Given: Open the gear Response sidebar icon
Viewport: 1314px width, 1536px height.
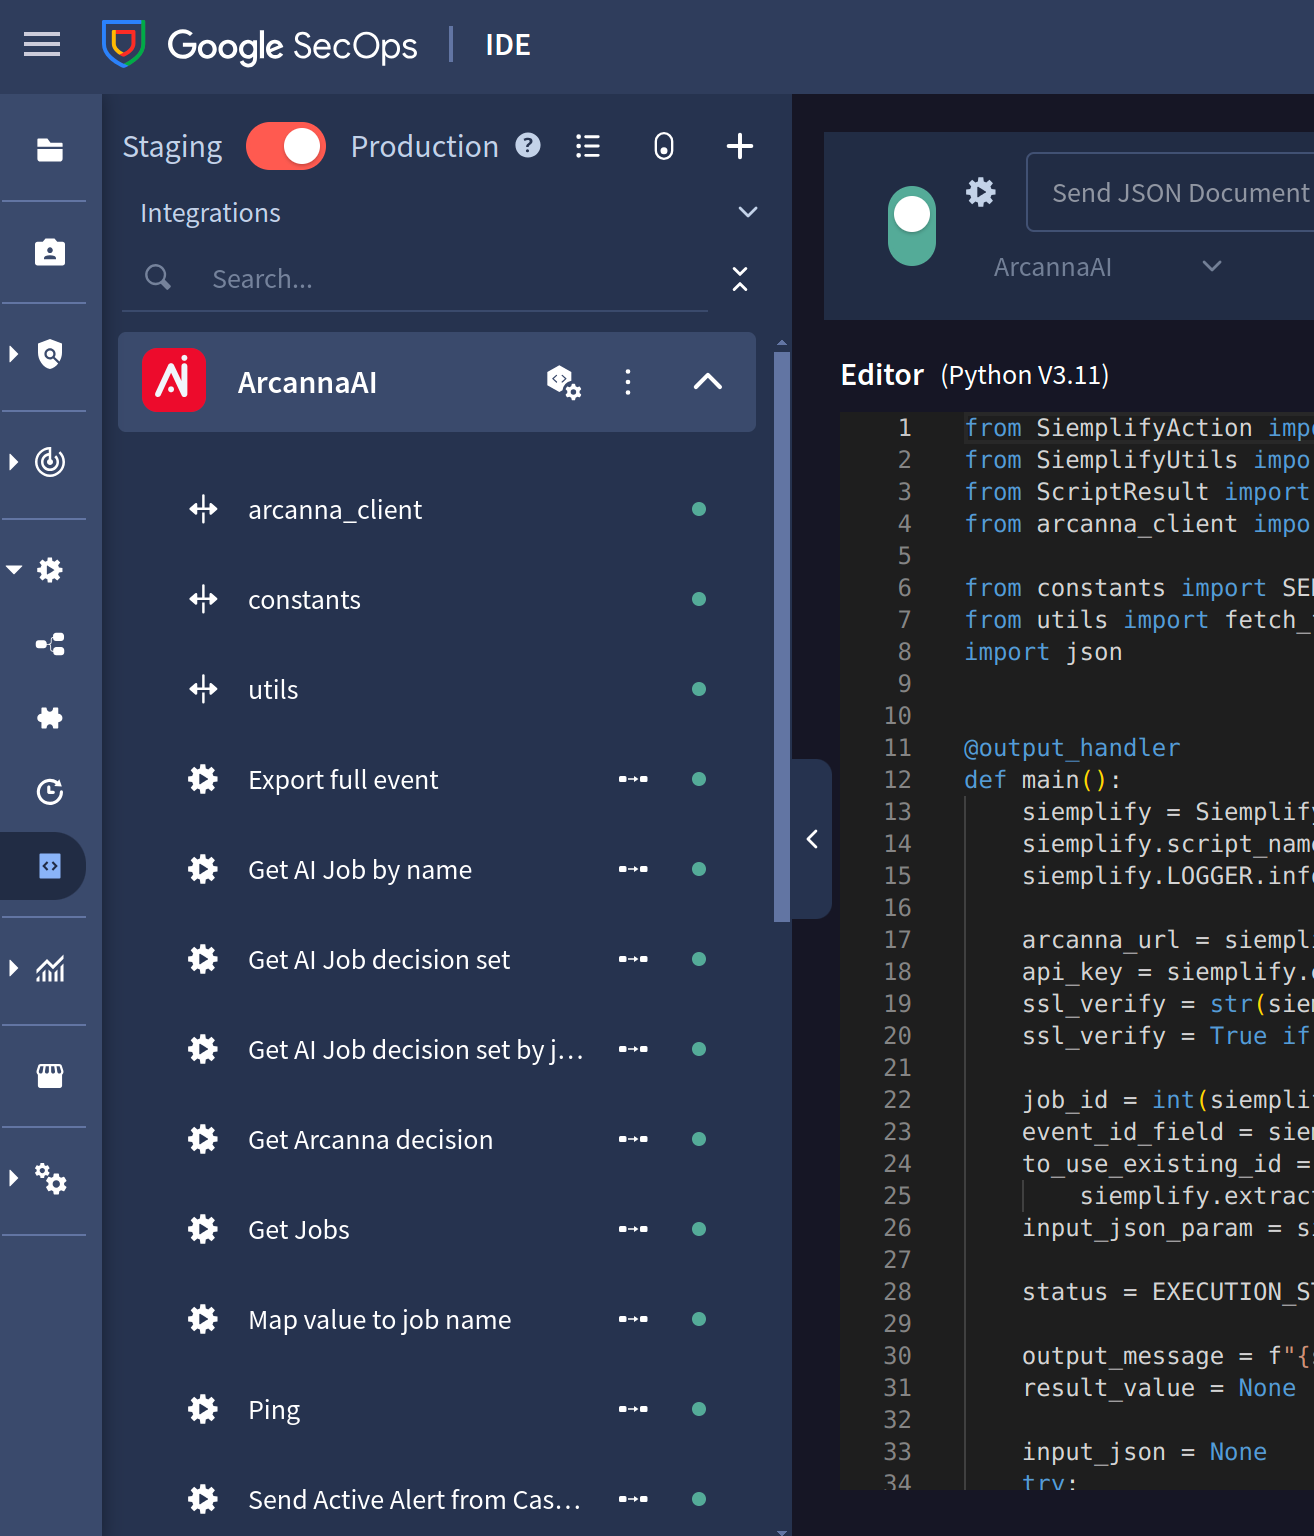Looking at the screenshot, I should pyautogui.click(x=50, y=570).
